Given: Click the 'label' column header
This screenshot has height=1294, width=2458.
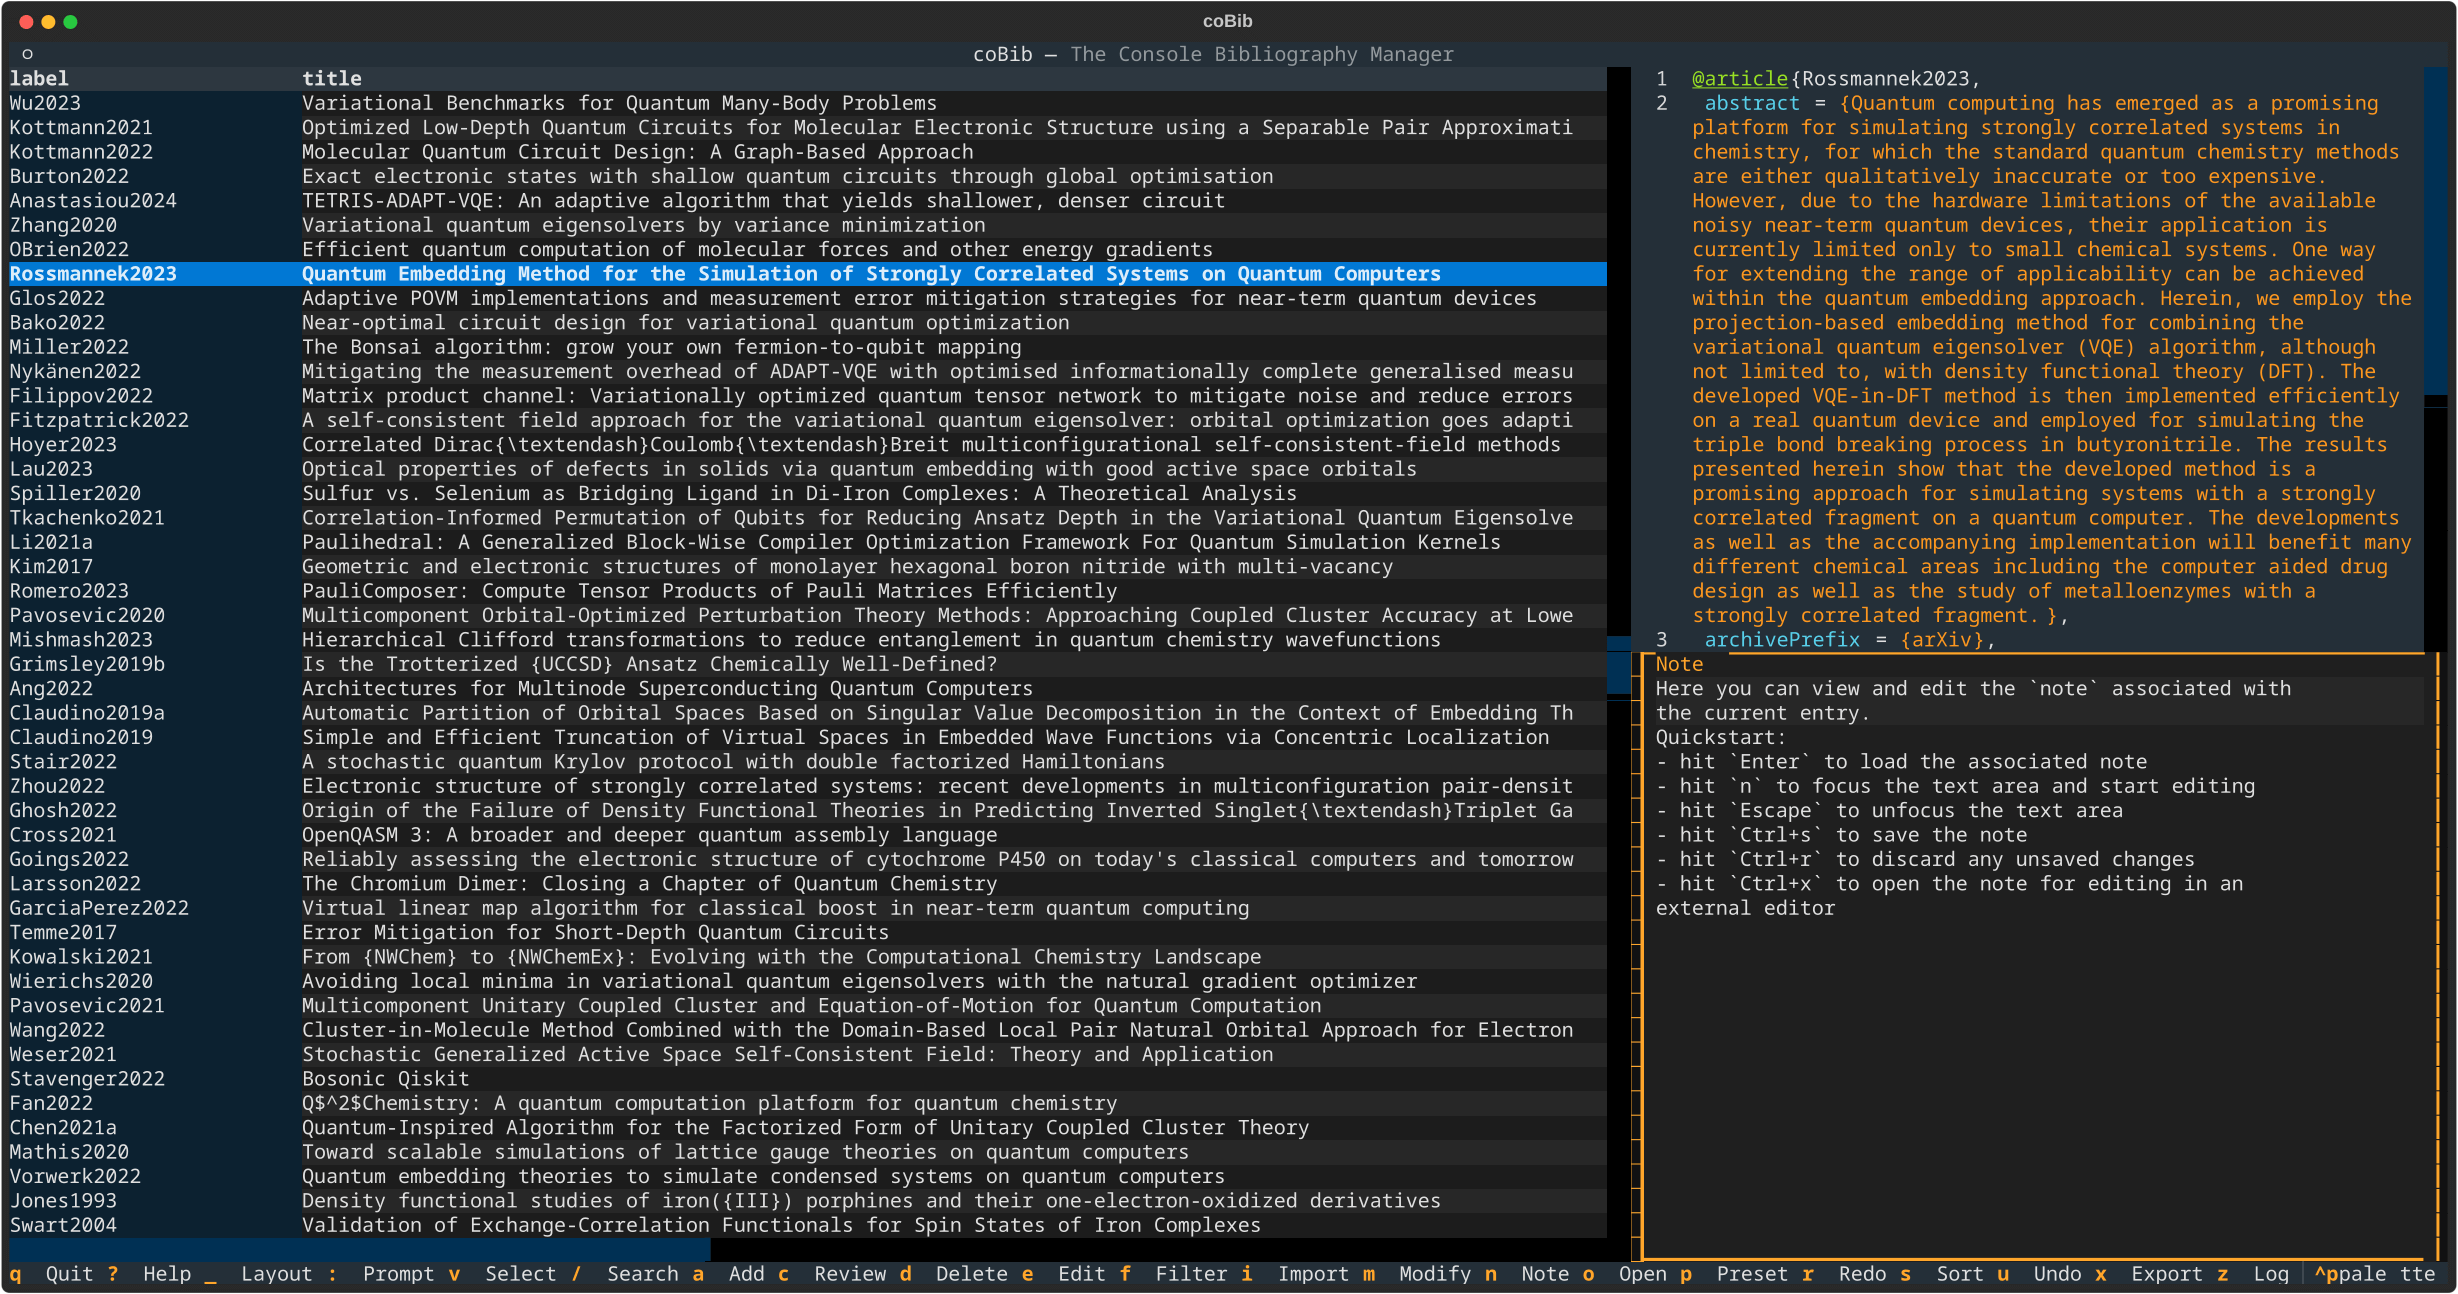Looking at the screenshot, I should 39,78.
